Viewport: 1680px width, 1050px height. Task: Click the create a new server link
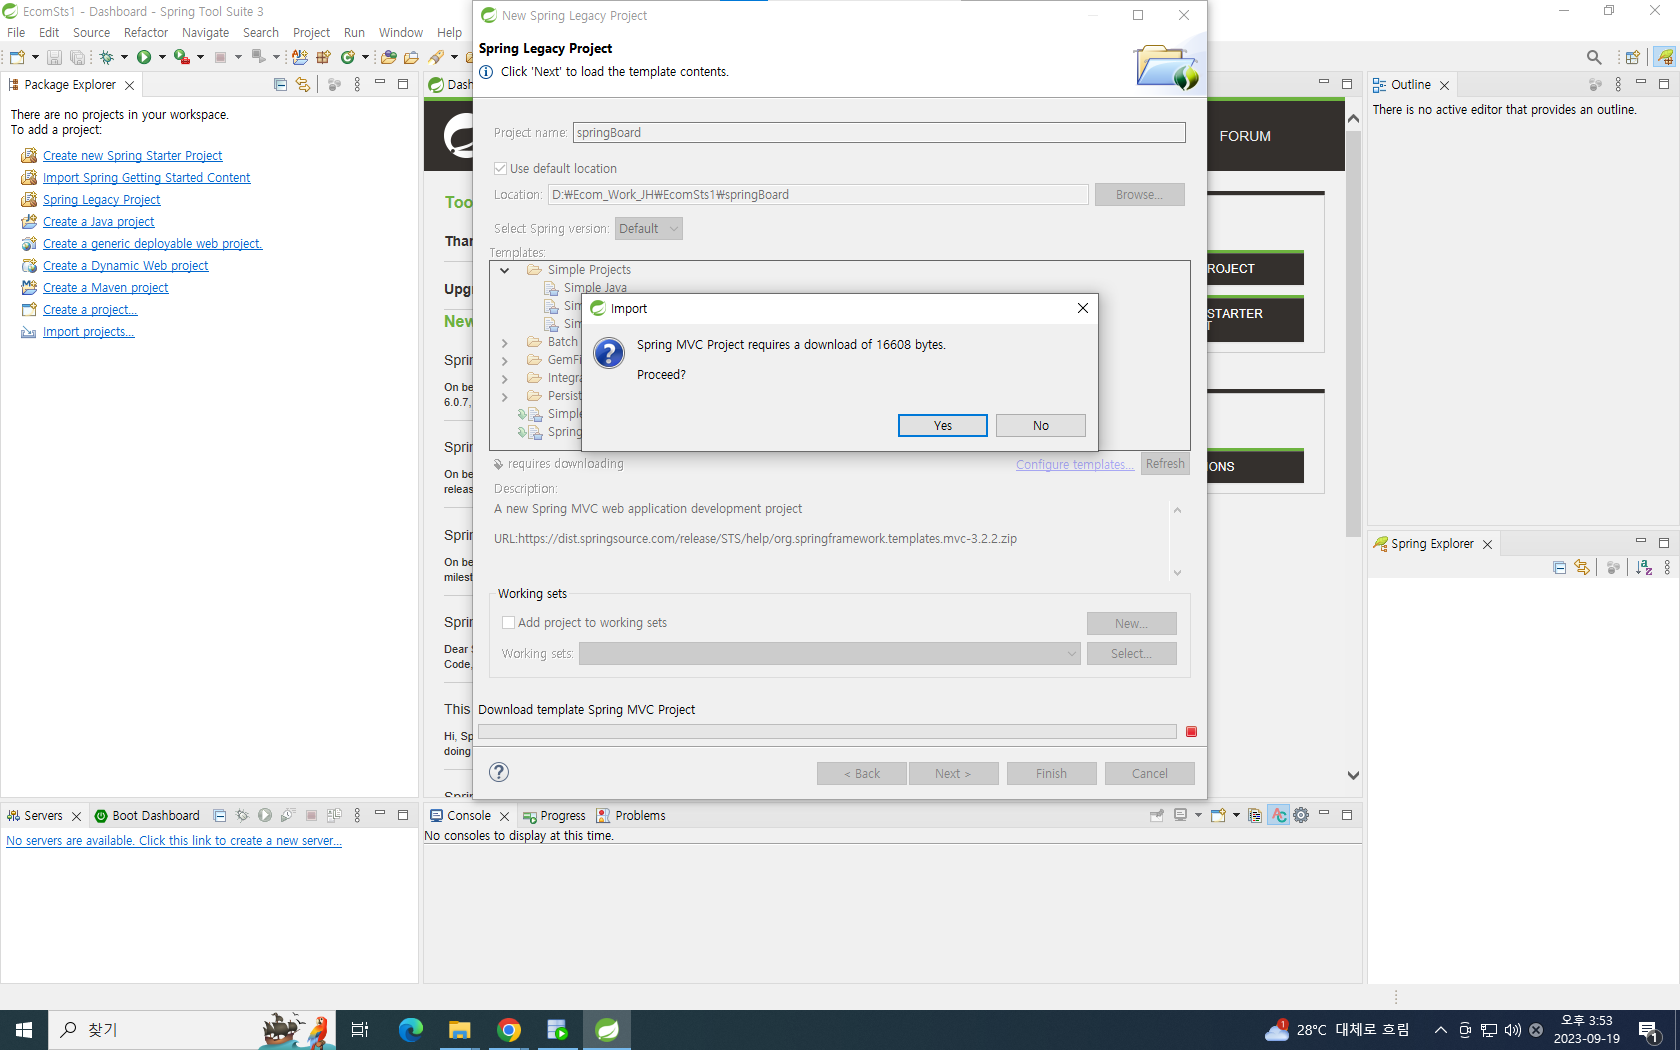coord(174,841)
